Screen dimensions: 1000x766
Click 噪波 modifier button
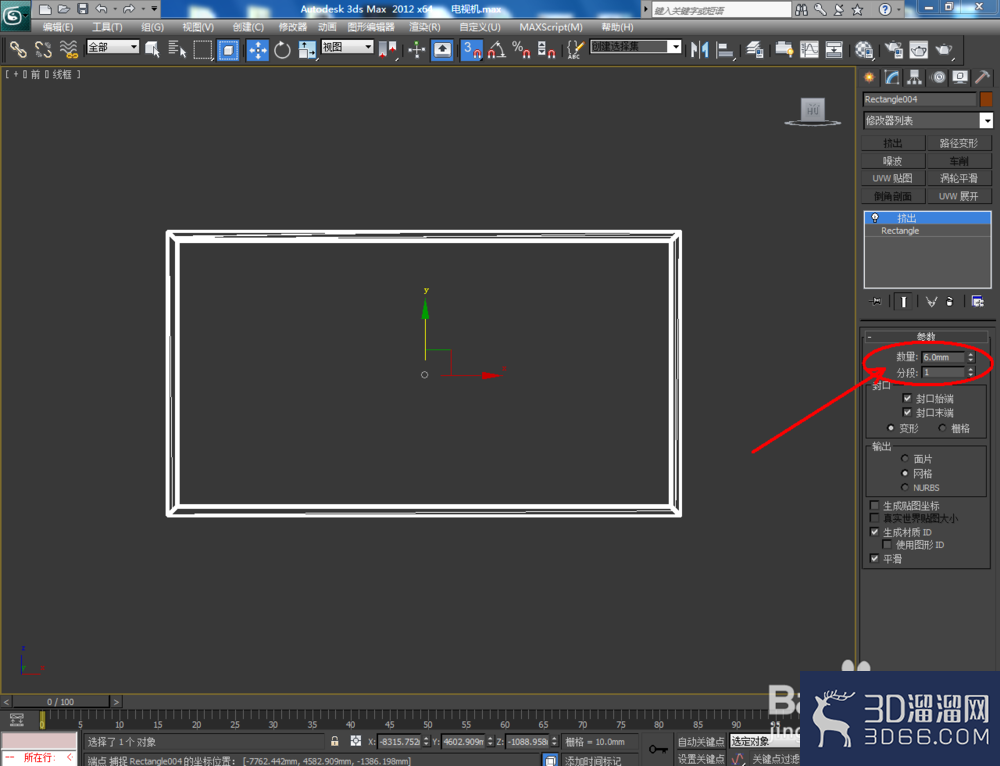tap(893, 161)
